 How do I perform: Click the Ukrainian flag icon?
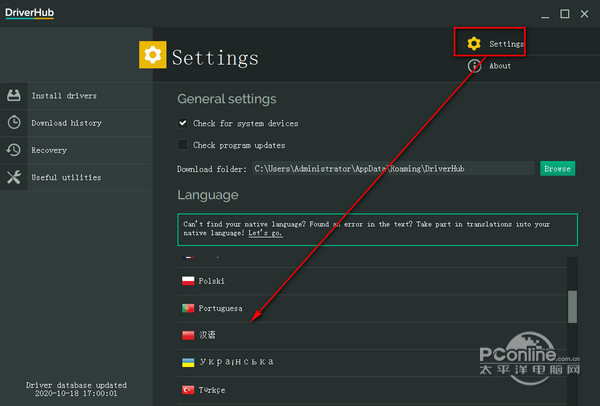click(x=187, y=362)
